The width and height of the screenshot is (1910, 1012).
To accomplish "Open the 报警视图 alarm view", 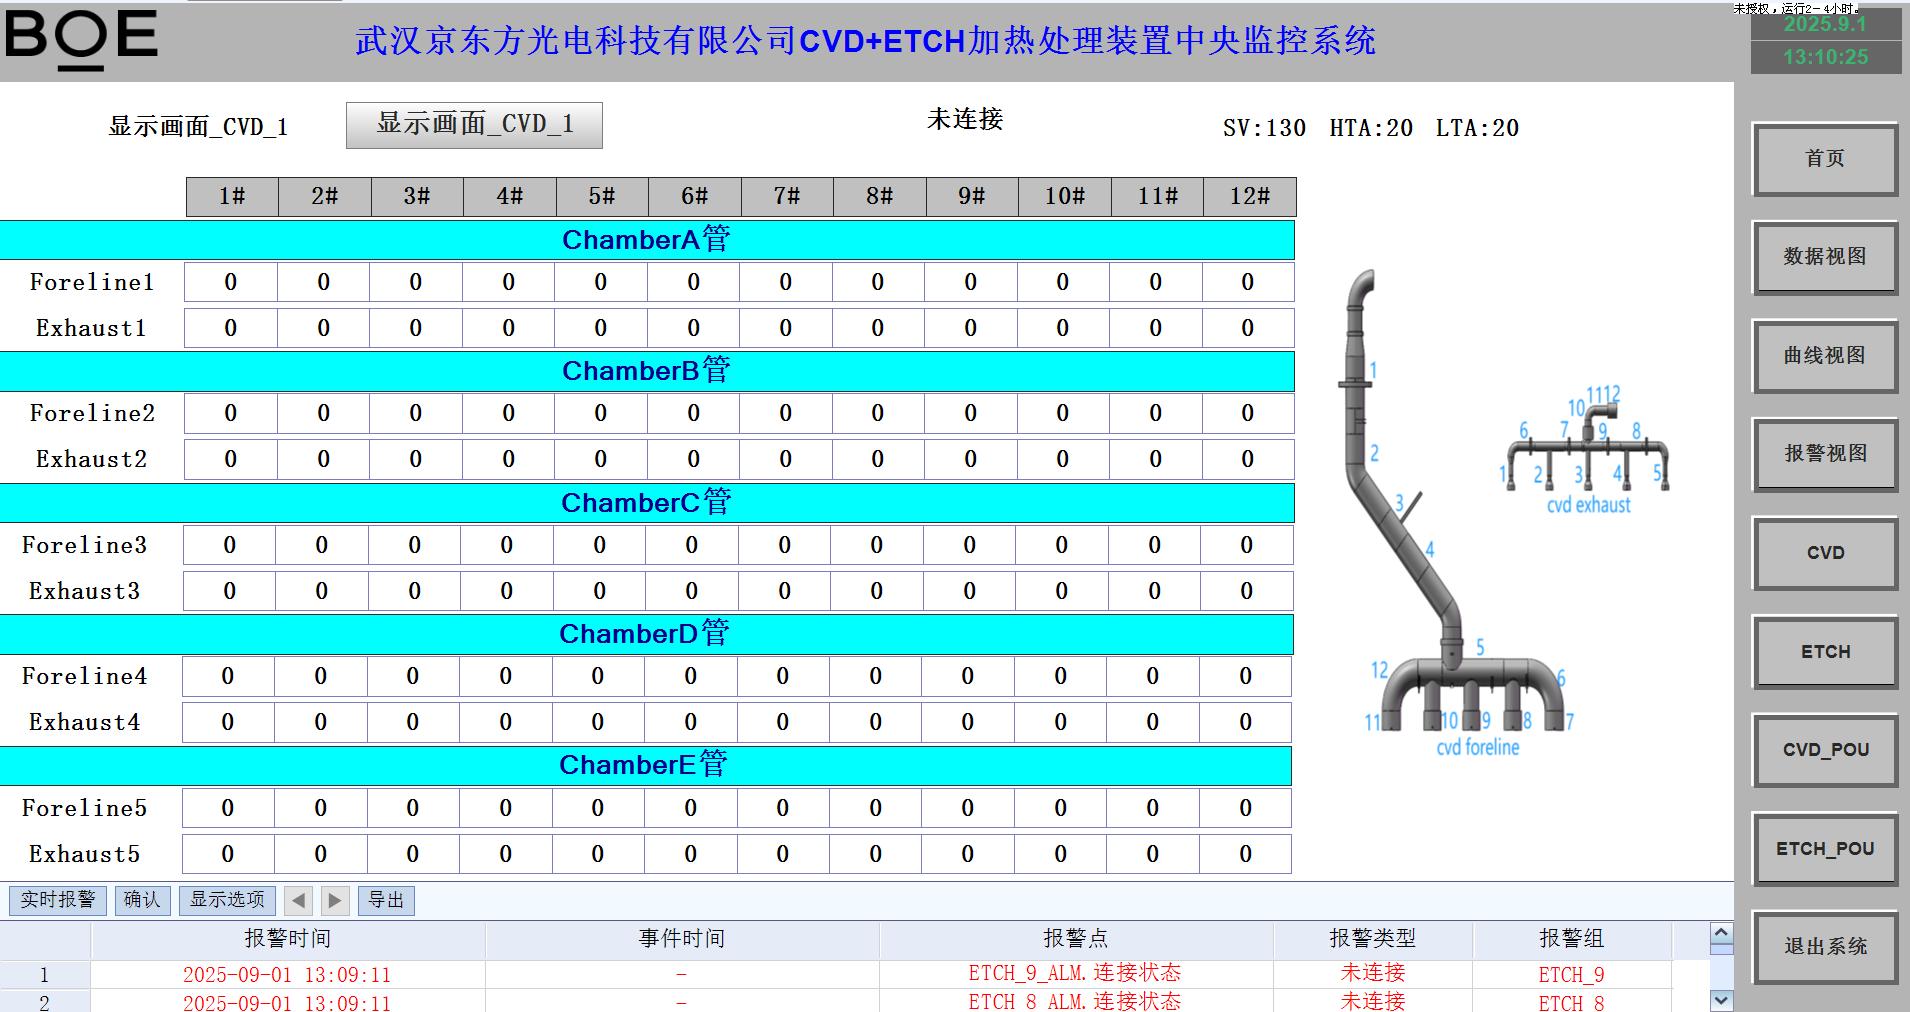I will coord(1824,454).
